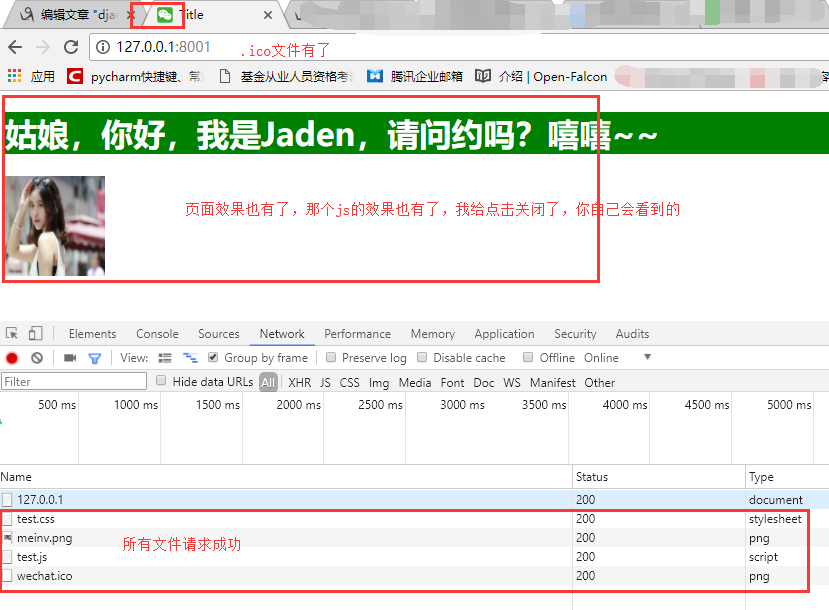The height and width of the screenshot is (610, 829).
Task: Click the Filter text input field
Action: point(74,382)
